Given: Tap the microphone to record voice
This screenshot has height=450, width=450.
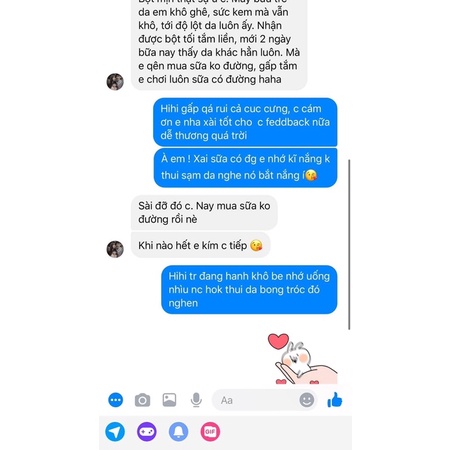Looking at the screenshot, I should tap(196, 400).
